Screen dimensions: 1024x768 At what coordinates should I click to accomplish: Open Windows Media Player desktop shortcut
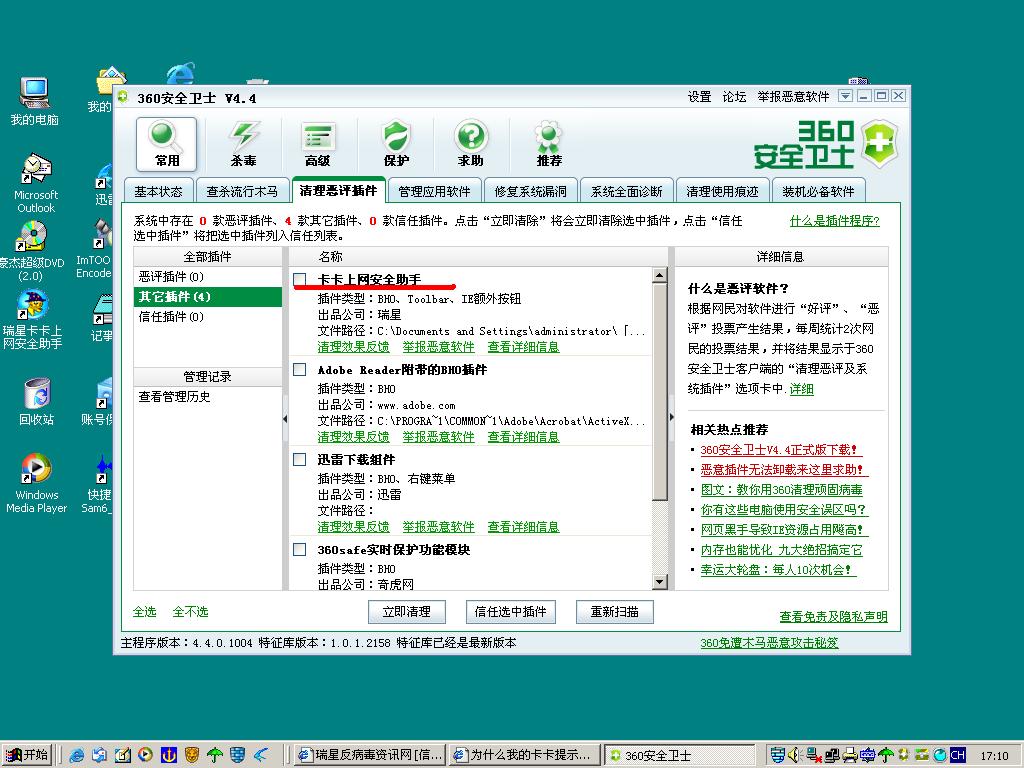click(x=37, y=483)
